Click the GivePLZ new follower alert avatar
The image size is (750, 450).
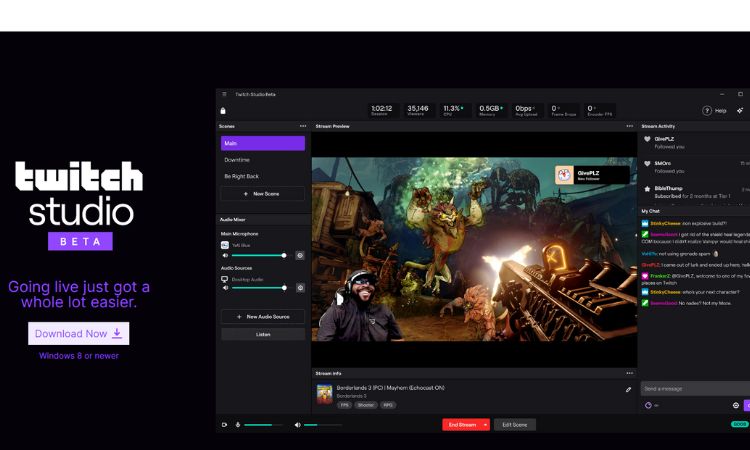tap(564, 175)
